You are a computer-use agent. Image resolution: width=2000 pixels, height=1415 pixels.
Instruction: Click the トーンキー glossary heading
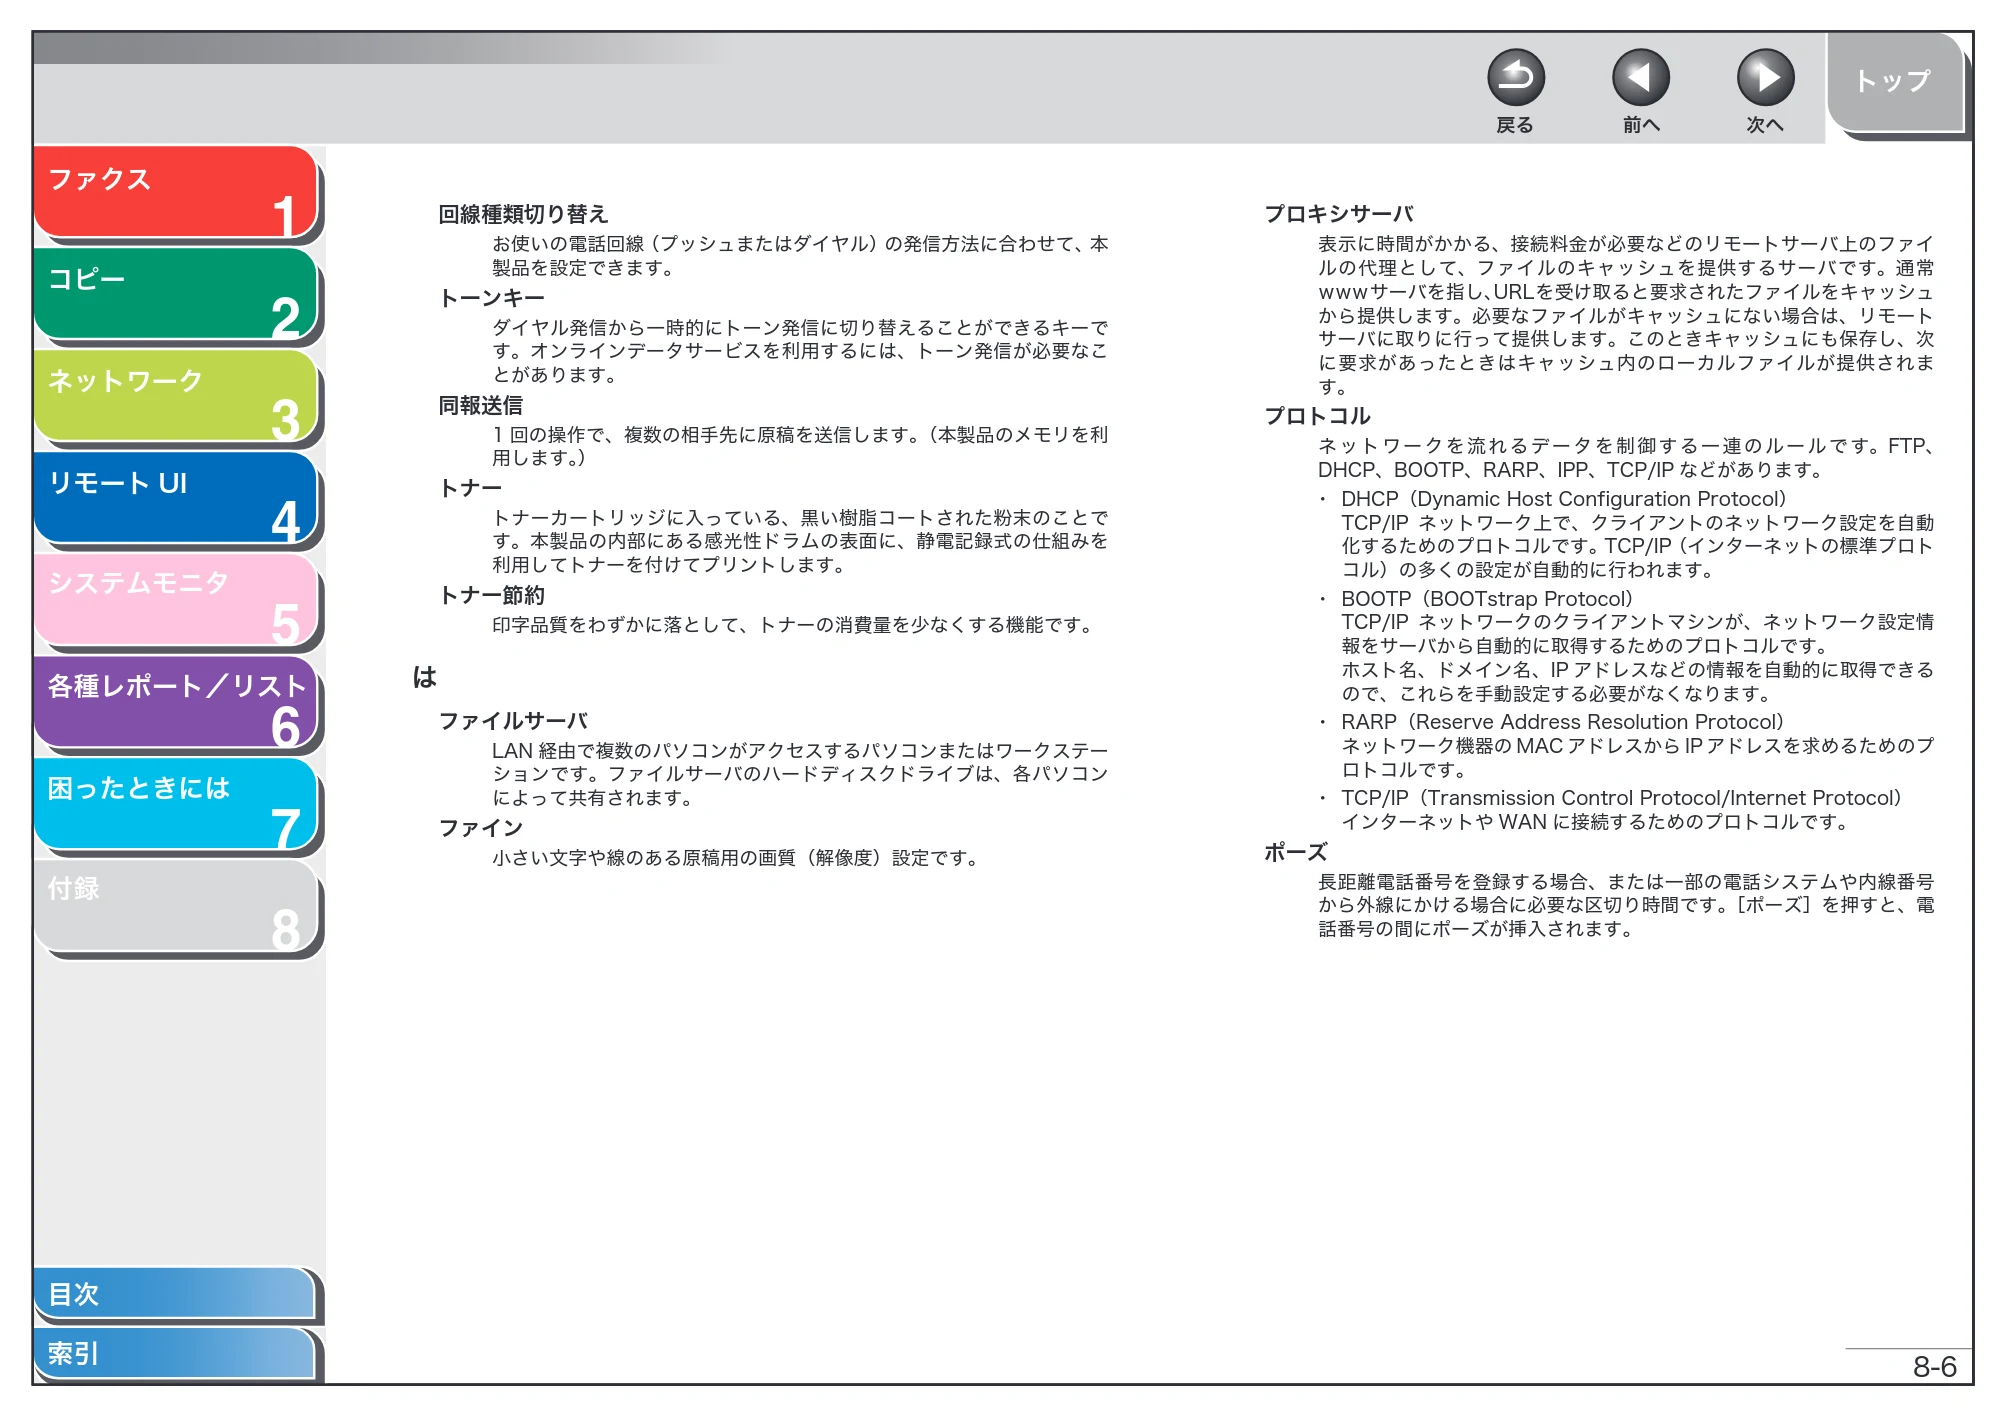491,298
